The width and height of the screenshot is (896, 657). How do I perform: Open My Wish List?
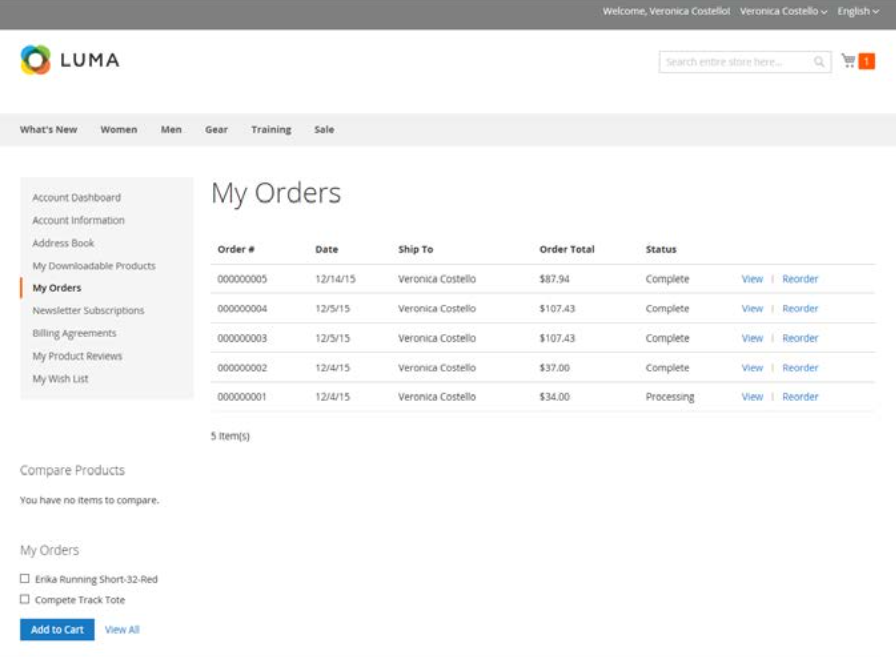coord(60,379)
